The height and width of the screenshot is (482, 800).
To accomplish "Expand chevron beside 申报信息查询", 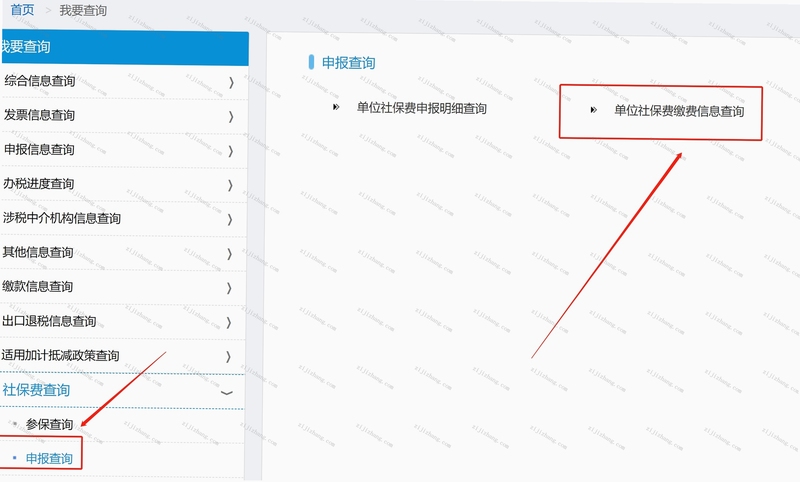I will pos(231,151).
